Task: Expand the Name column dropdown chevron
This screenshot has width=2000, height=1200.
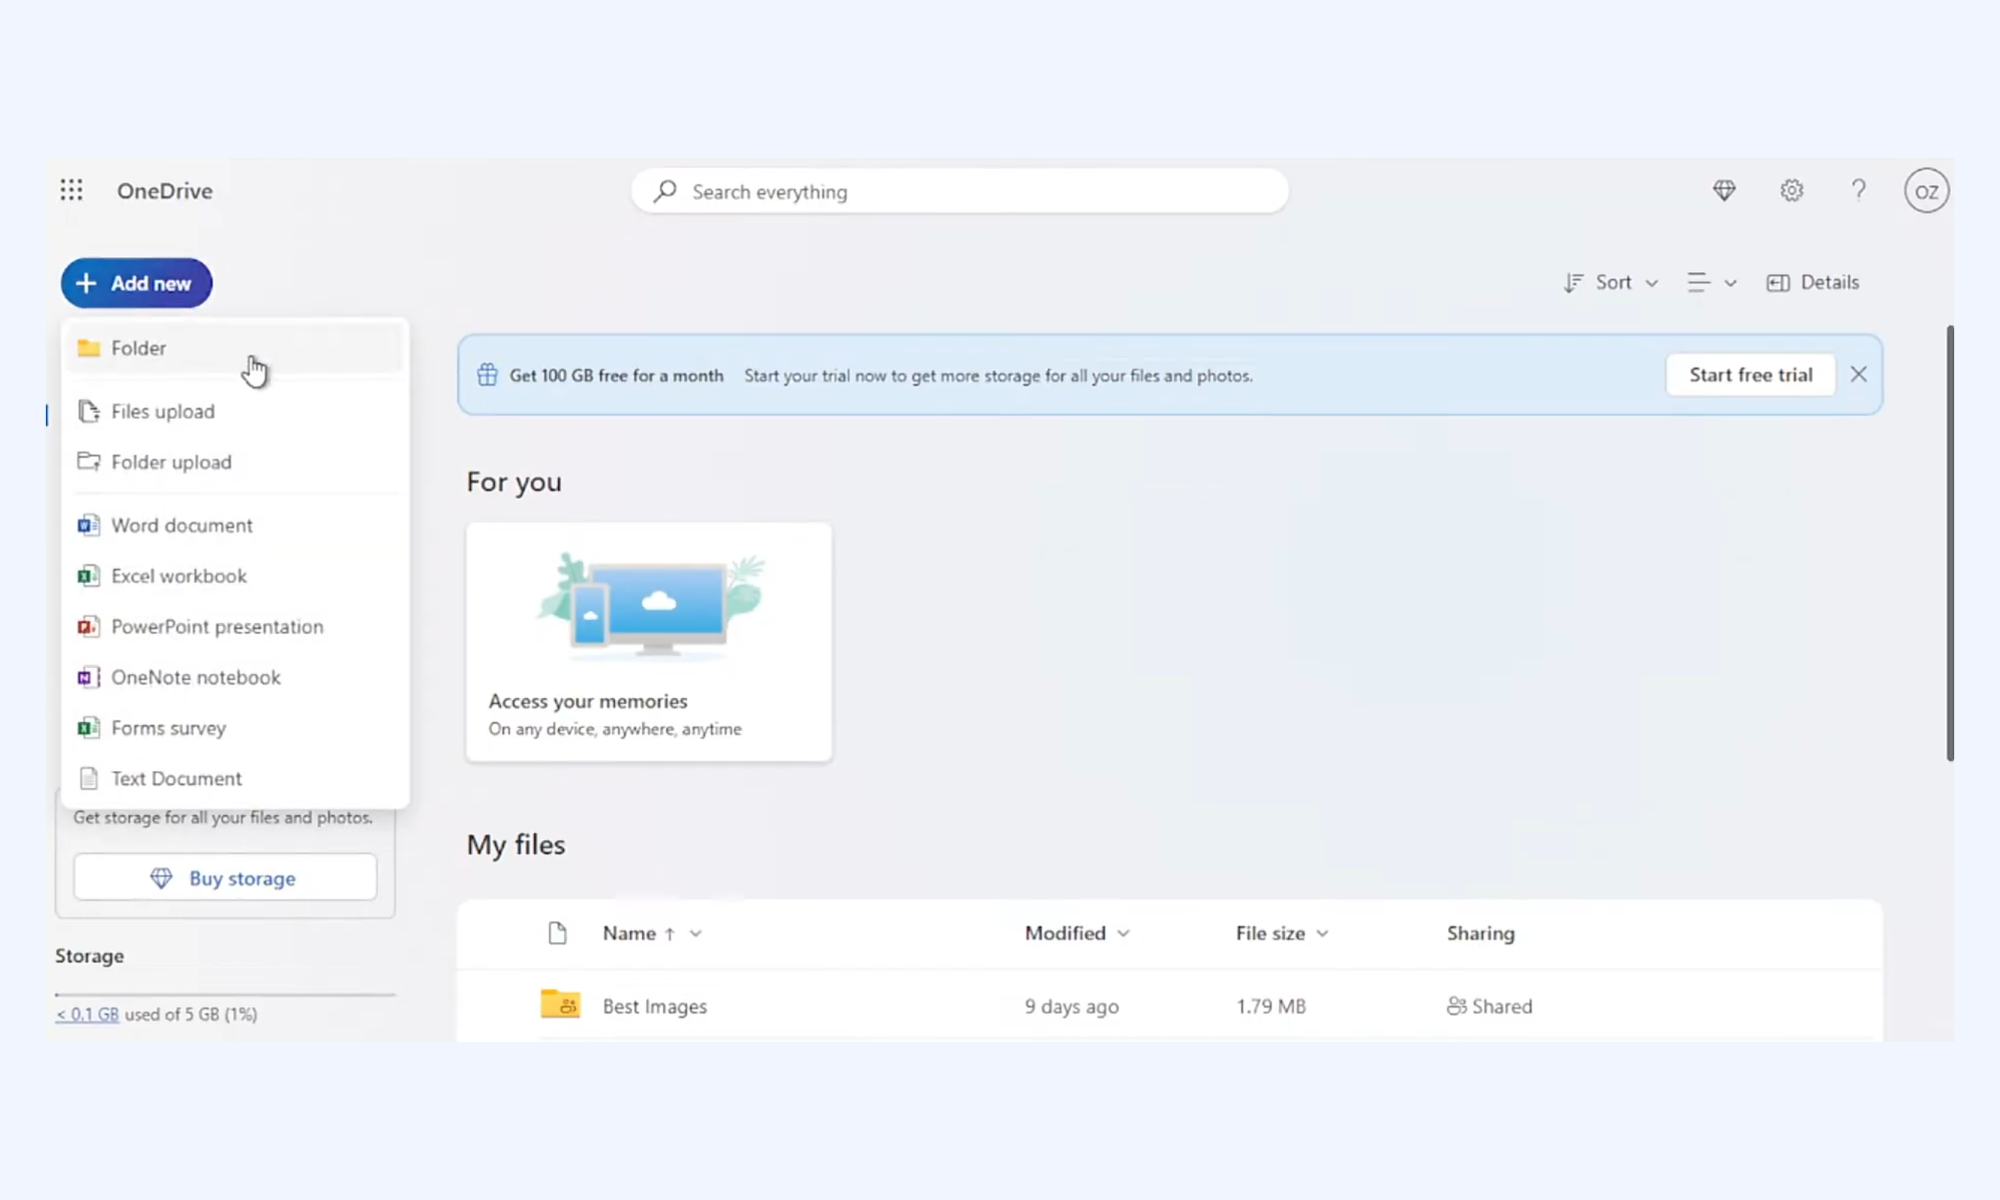Action: pyautogui.click(x=696, y=933)
